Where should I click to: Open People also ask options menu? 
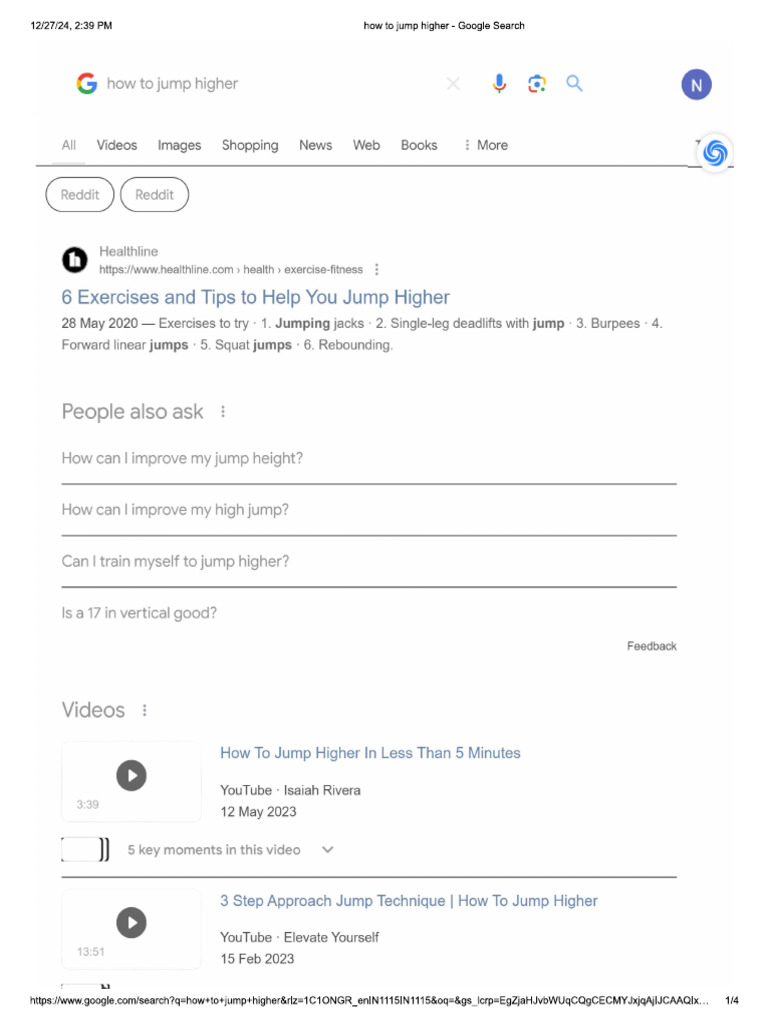point(223,412)
